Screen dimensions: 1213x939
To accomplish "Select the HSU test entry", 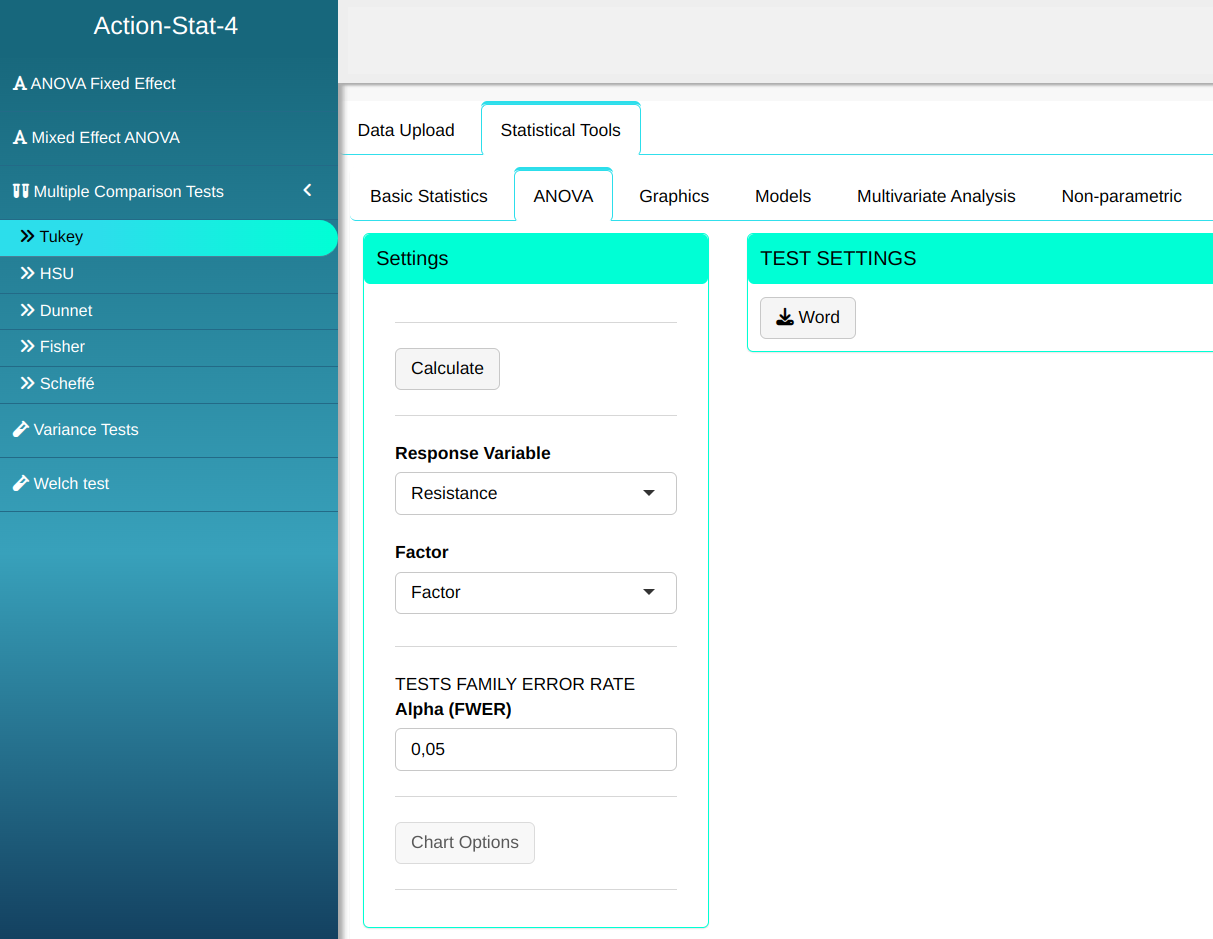I will pyautogui.click(x=56, y=274).
